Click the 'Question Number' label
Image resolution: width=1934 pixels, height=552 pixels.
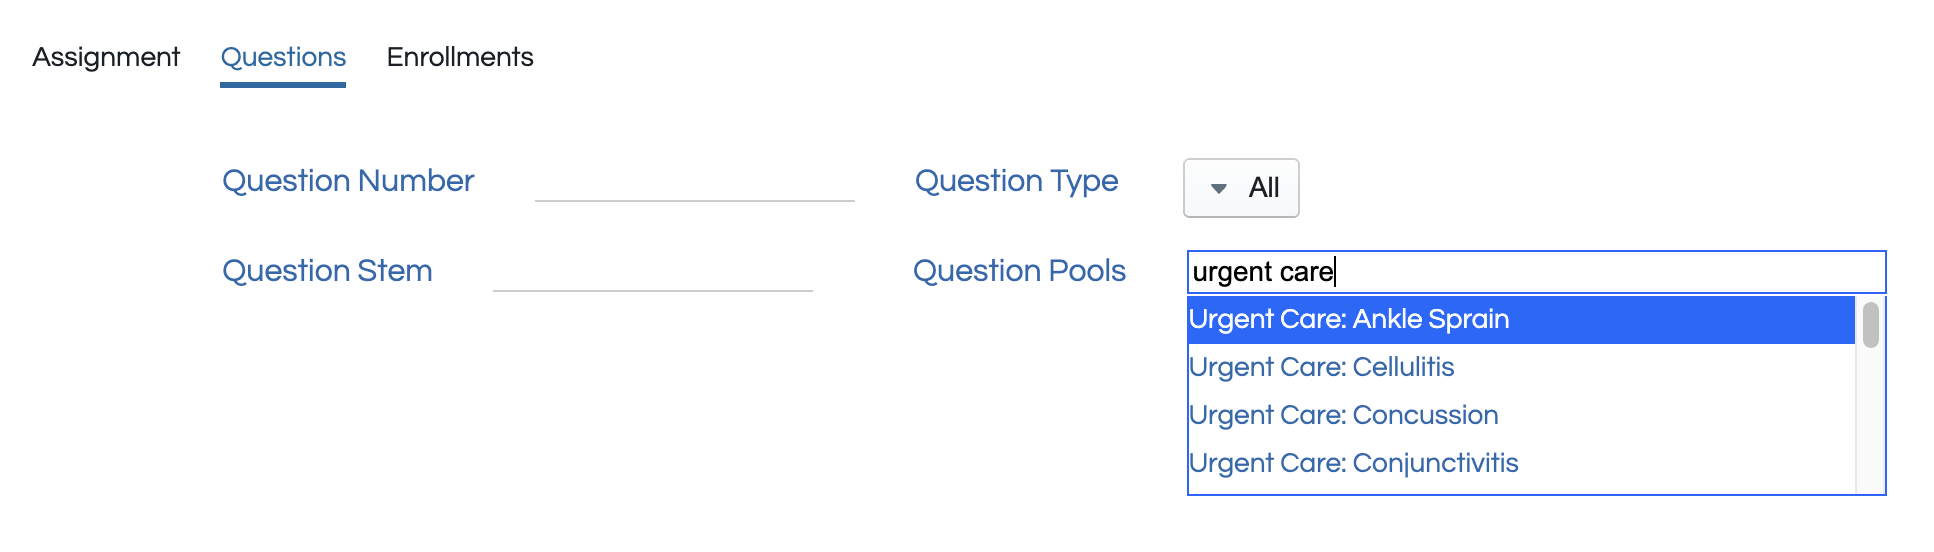pos(348,181)
